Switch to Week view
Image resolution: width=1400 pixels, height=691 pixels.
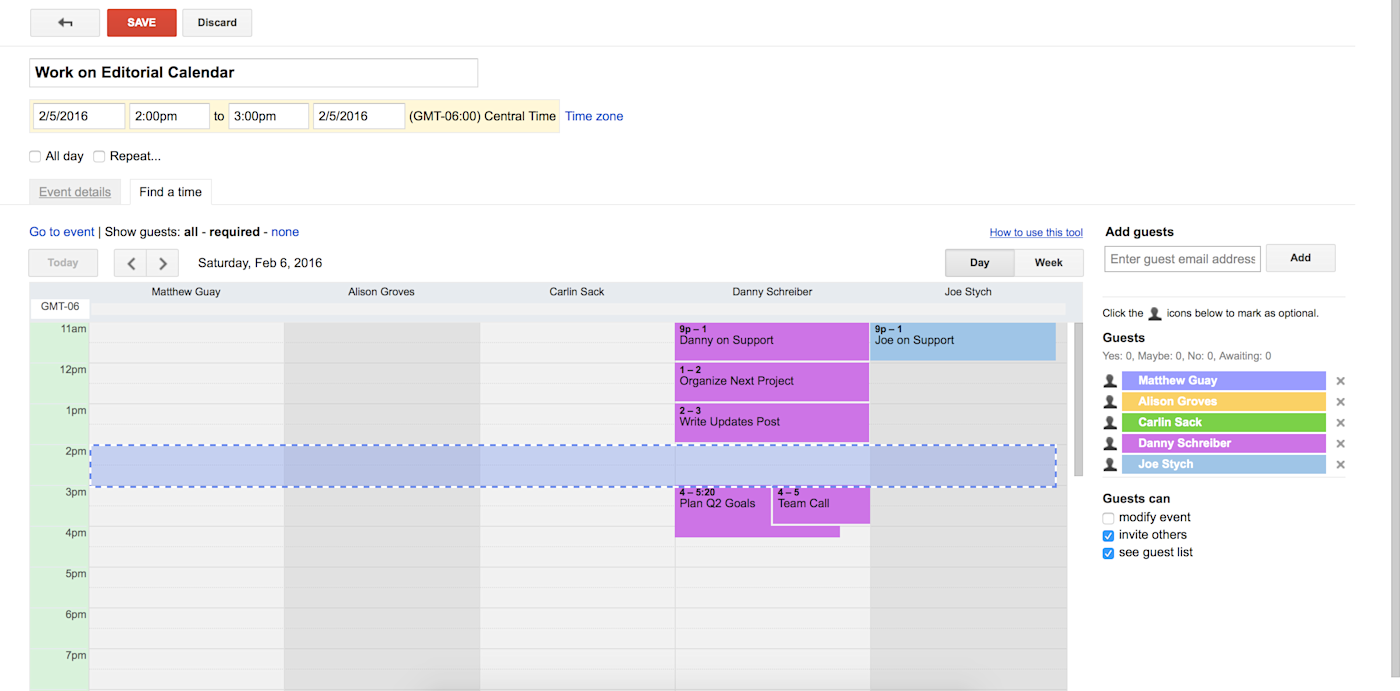pos(1048,263)
